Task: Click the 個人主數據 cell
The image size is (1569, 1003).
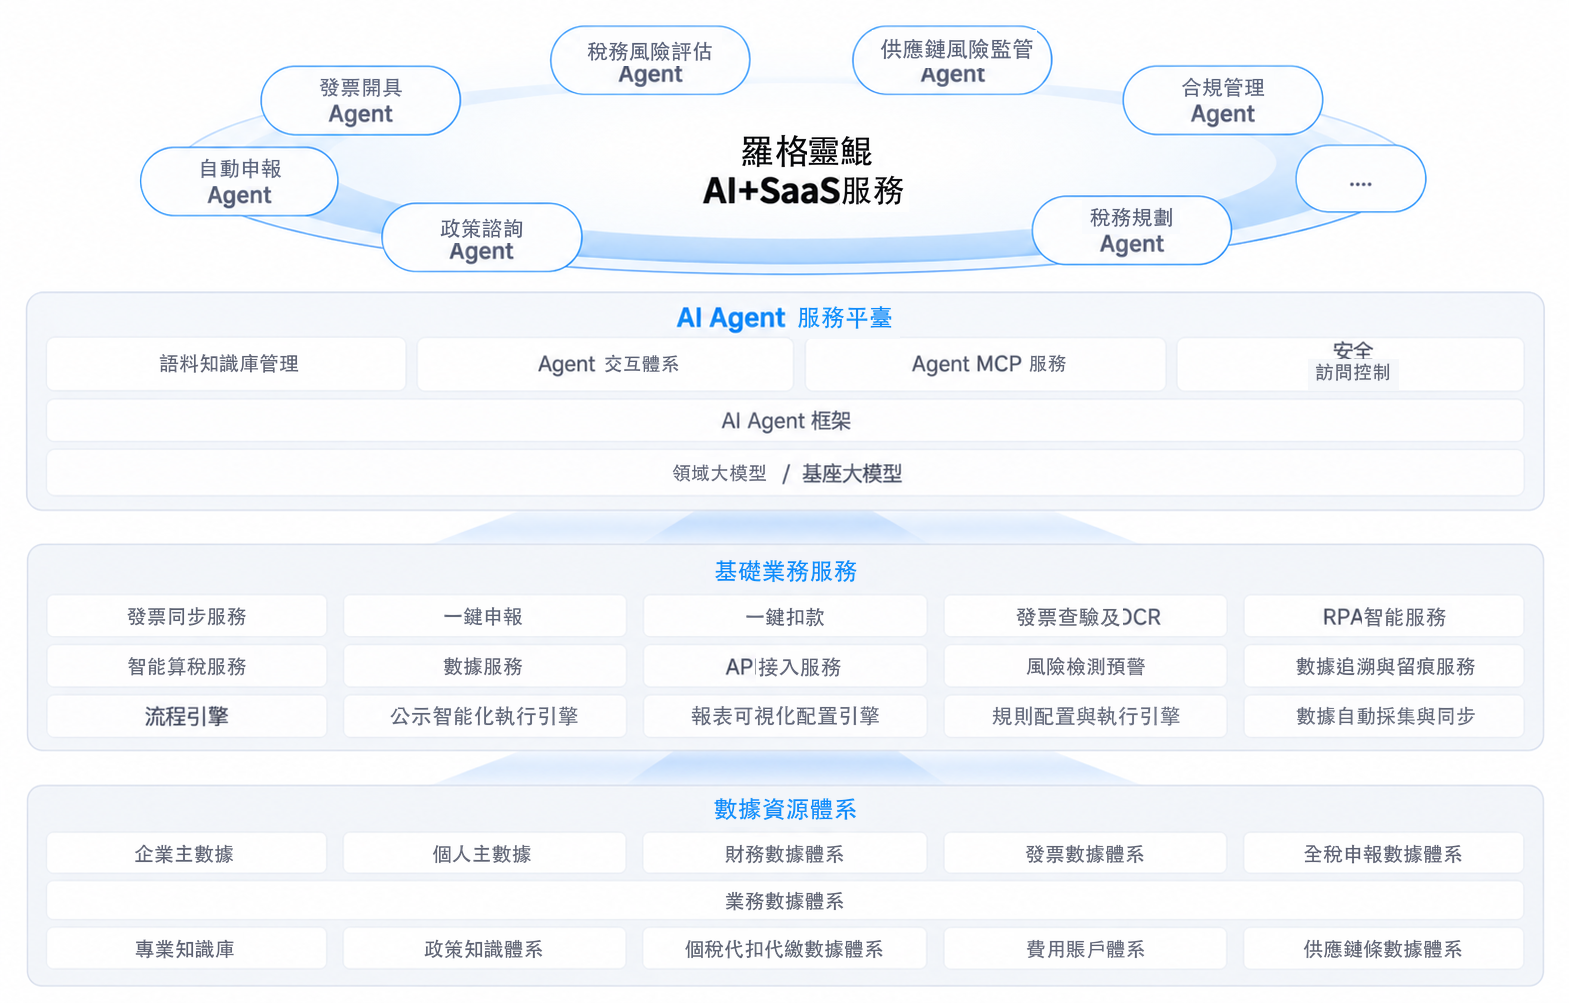Action: pos(485,853)
